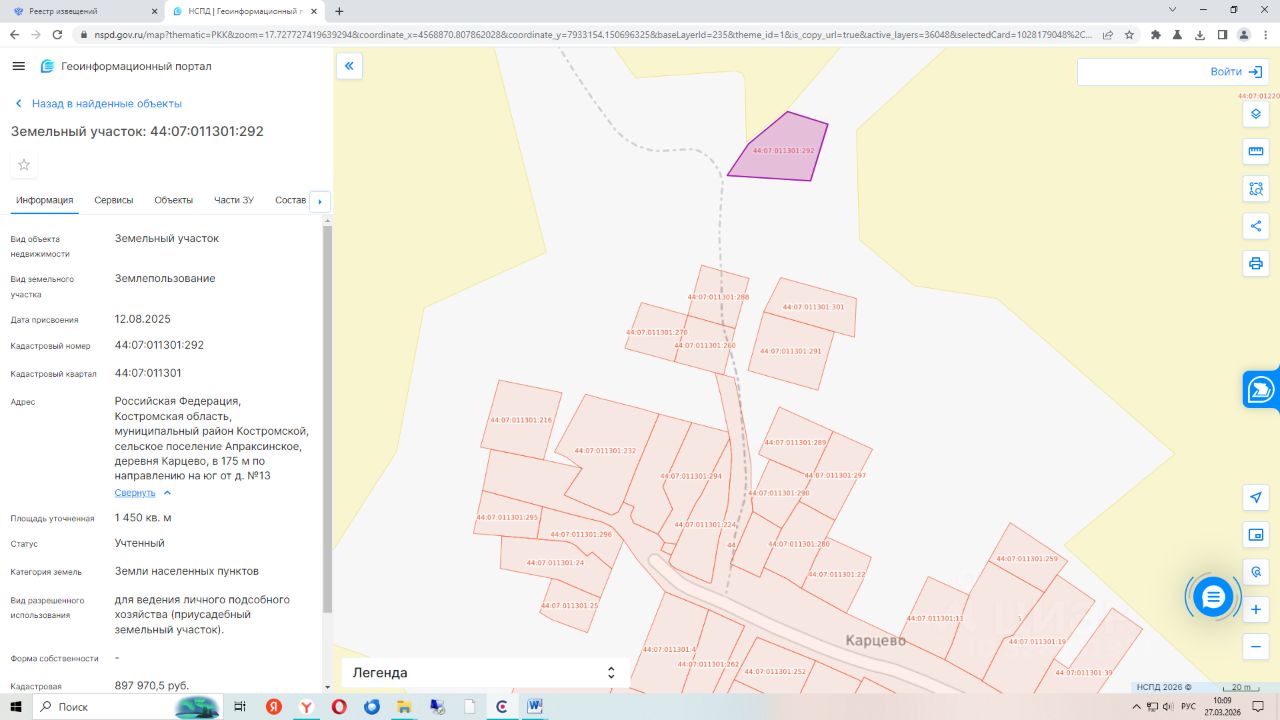Viewport: 1280px width, 720px height.
Task: Expand the Легенда dropdown
Action: coord(486,673)
